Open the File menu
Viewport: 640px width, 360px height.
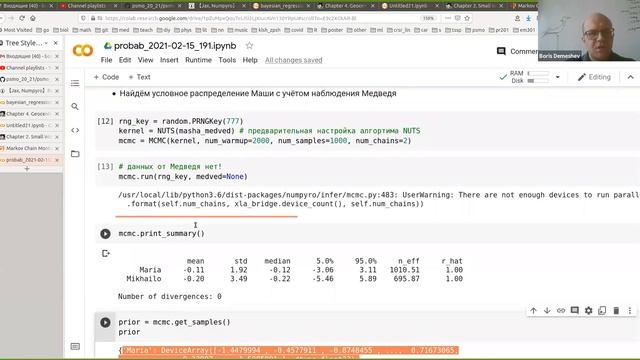tap(106, 60)
